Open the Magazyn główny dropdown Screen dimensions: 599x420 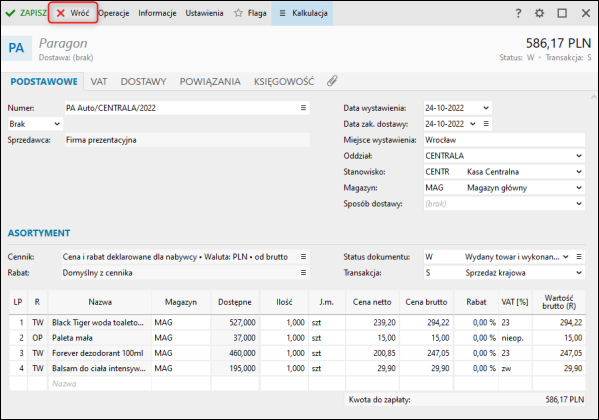coord(504,188)
